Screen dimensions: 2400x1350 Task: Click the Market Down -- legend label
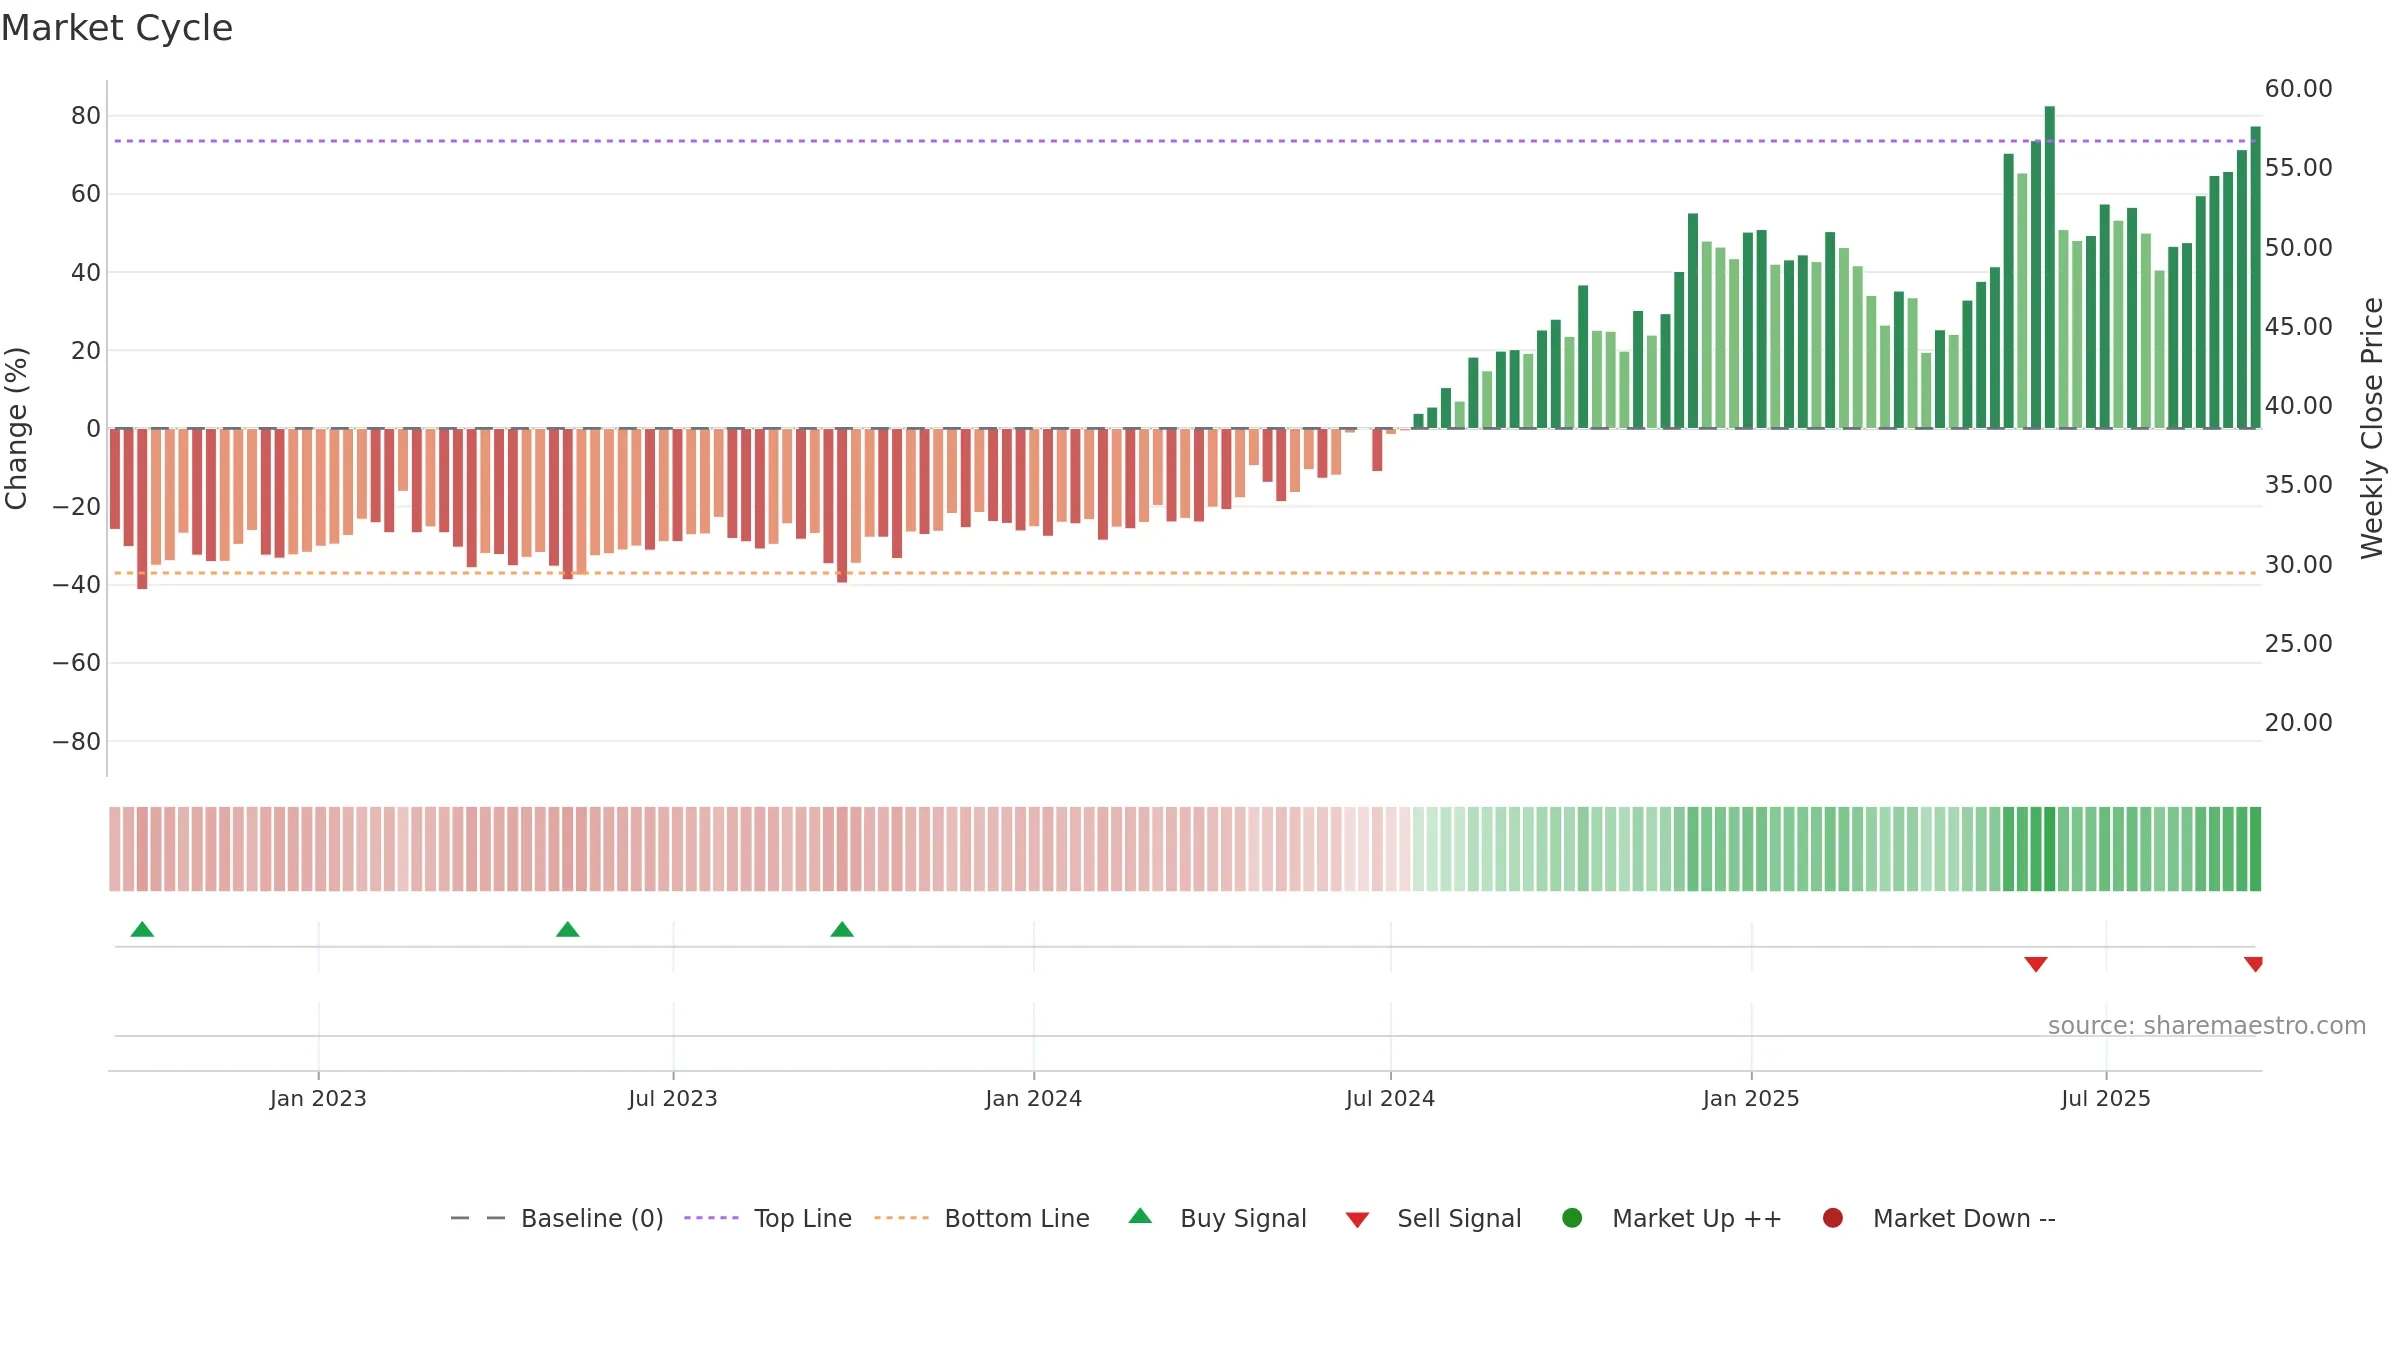pyautogui.click(x=1964, y=1219)
